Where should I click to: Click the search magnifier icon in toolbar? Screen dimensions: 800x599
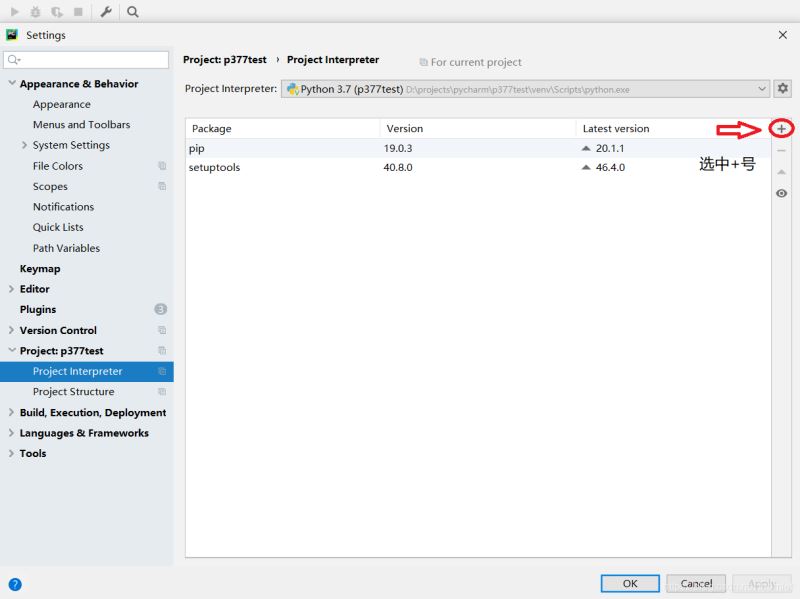(x=133, y=11)
